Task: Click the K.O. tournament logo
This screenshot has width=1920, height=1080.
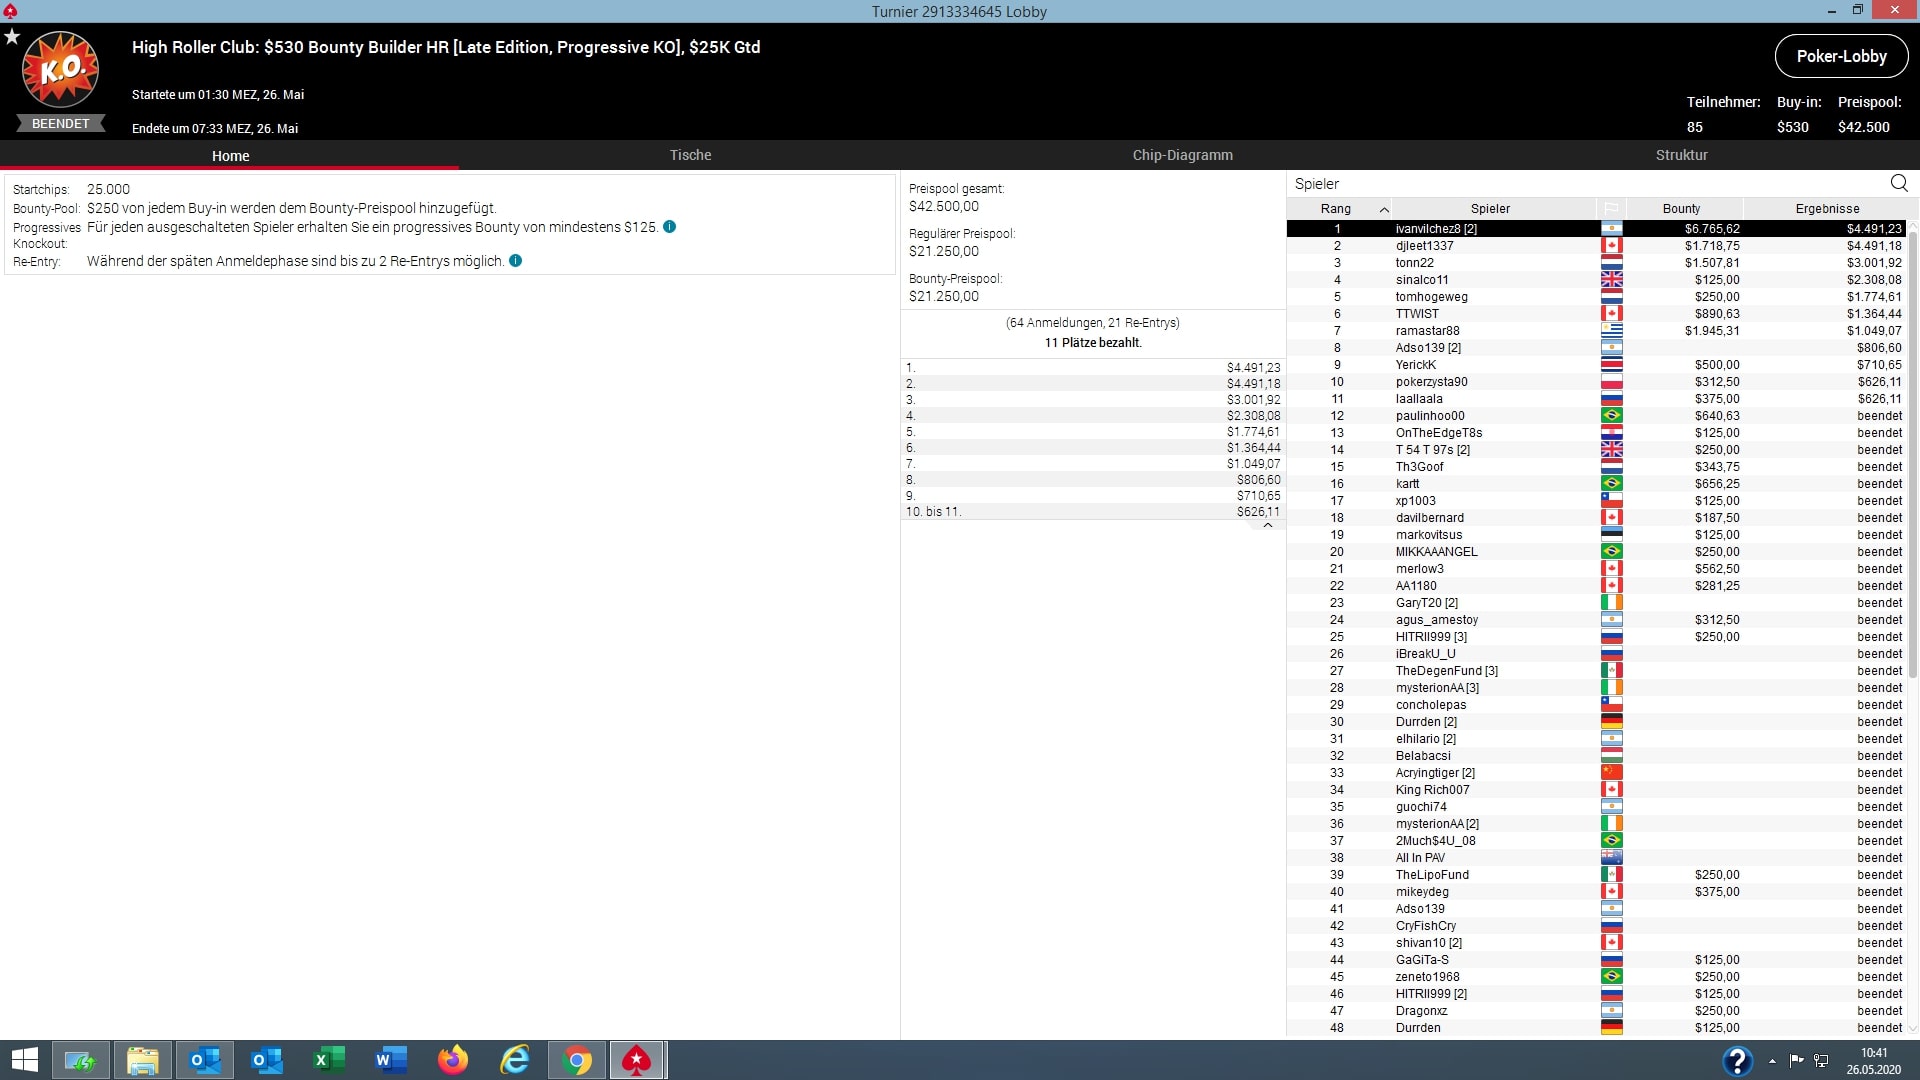Action: coord(60,70)
